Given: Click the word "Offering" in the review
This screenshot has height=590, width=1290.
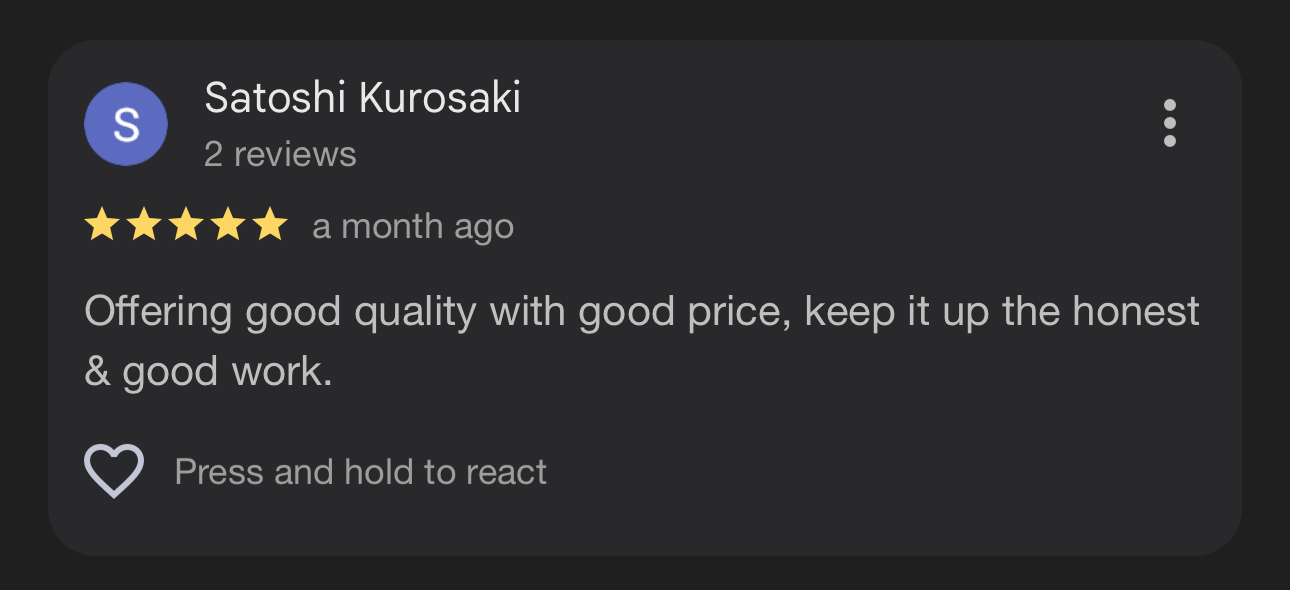Looking at the screenshot, I should 158,312.
